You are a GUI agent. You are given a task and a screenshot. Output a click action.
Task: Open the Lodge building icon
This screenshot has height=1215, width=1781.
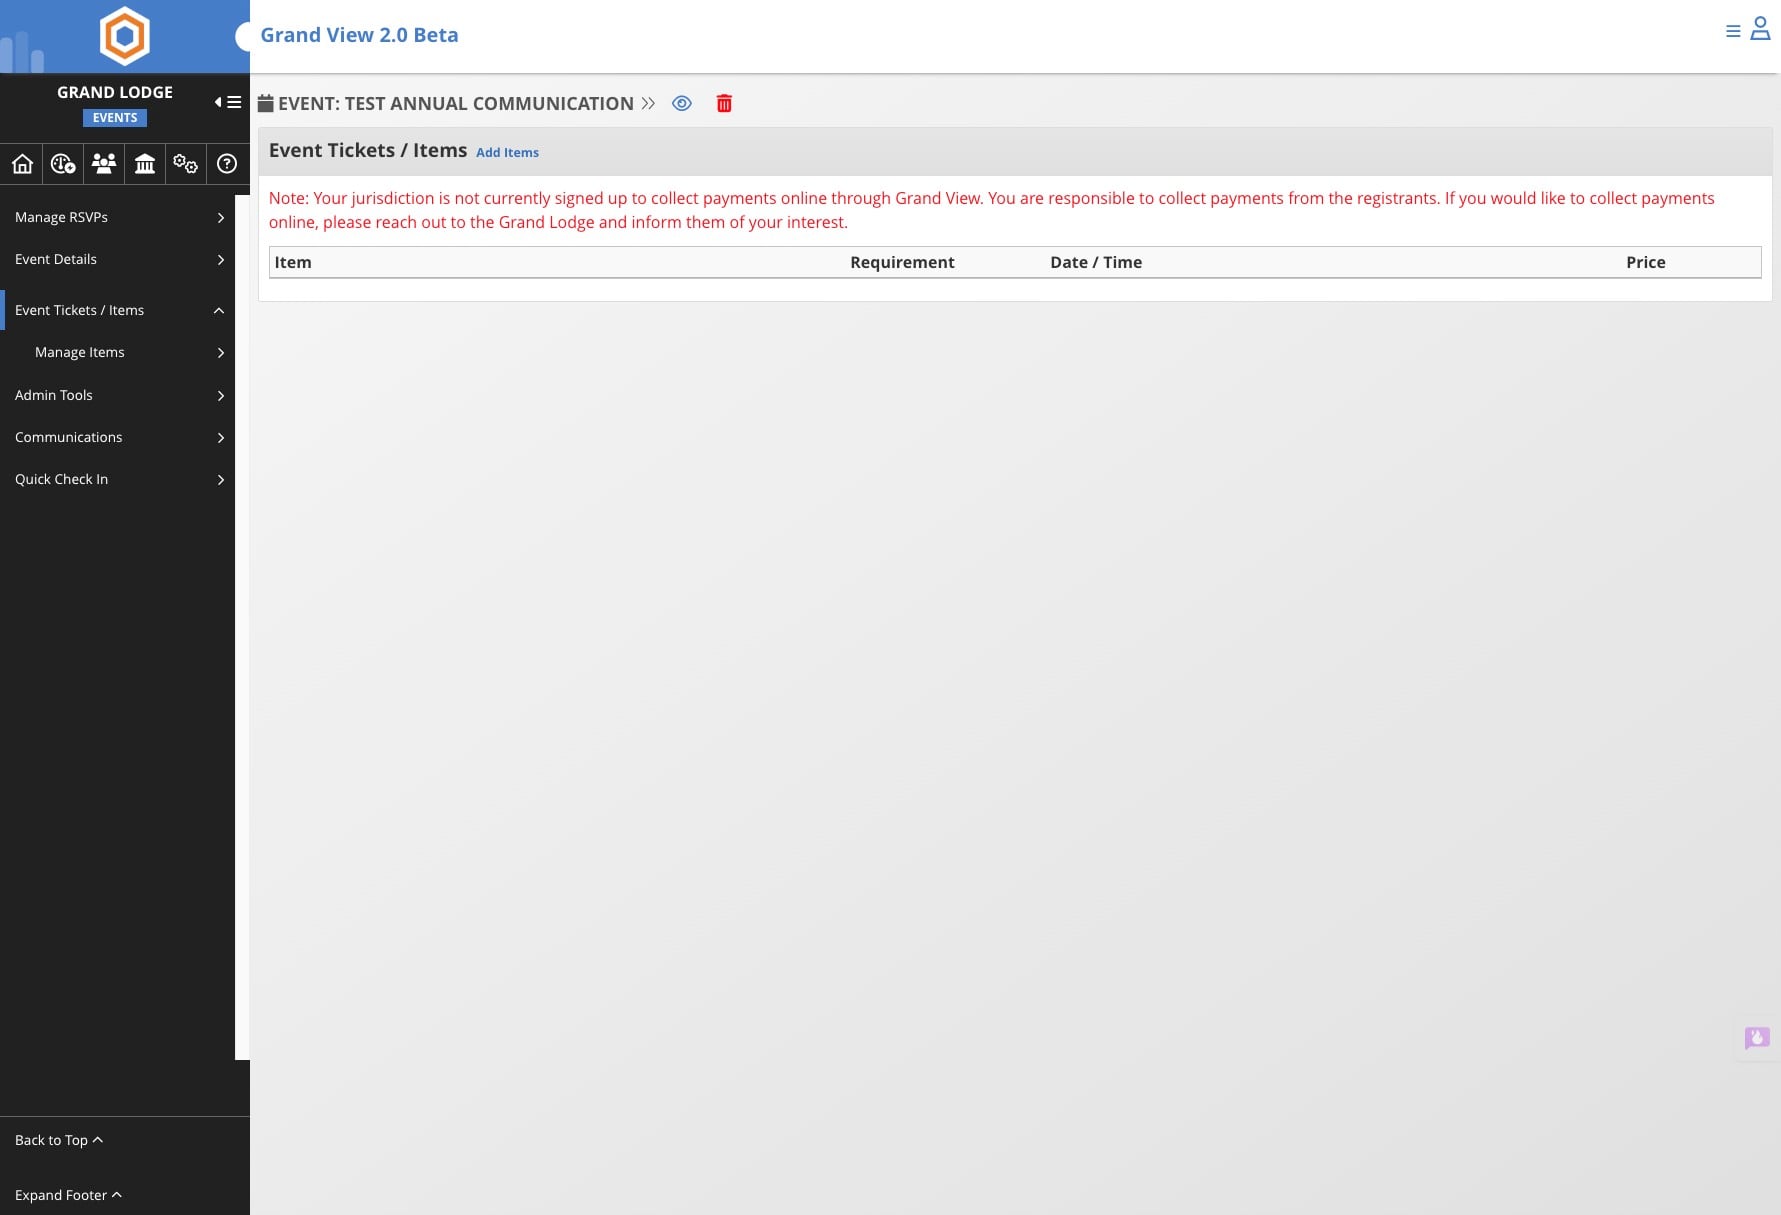click(145, 164)
